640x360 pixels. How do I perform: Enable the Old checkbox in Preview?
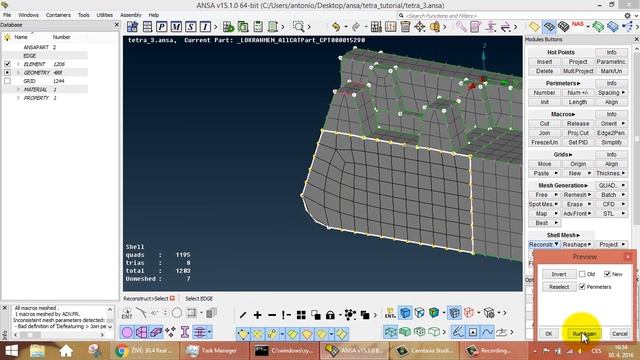click(x=582, y=274)
